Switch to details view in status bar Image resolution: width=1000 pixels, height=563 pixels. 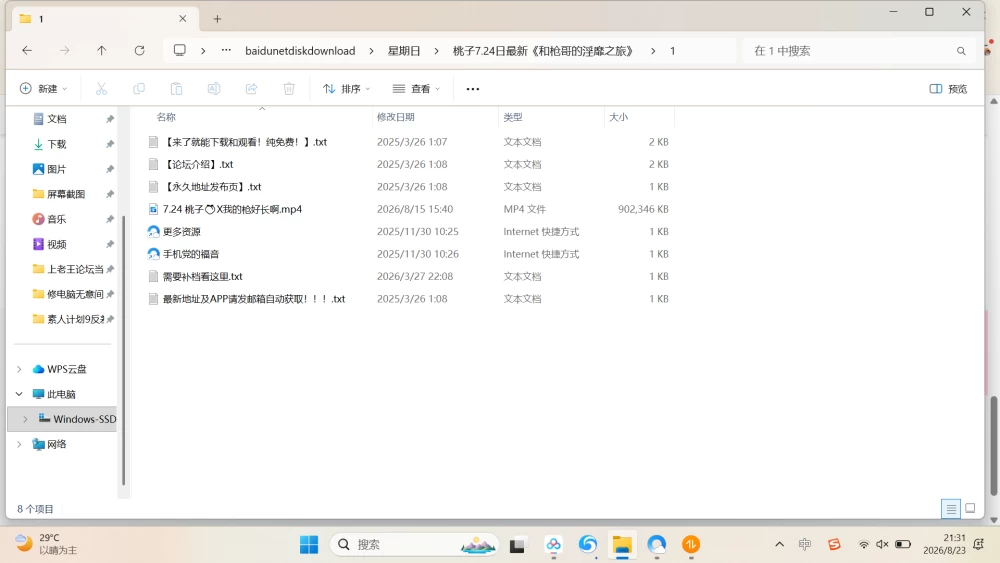click(951, 509)
